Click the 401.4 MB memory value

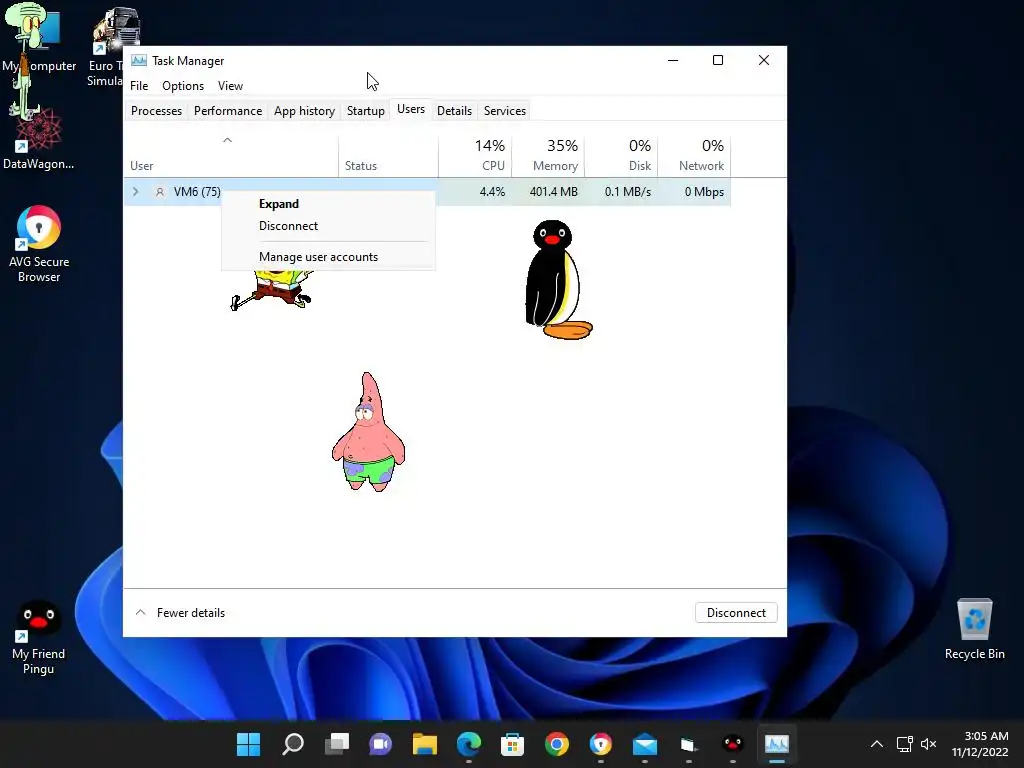click(554, 192)
